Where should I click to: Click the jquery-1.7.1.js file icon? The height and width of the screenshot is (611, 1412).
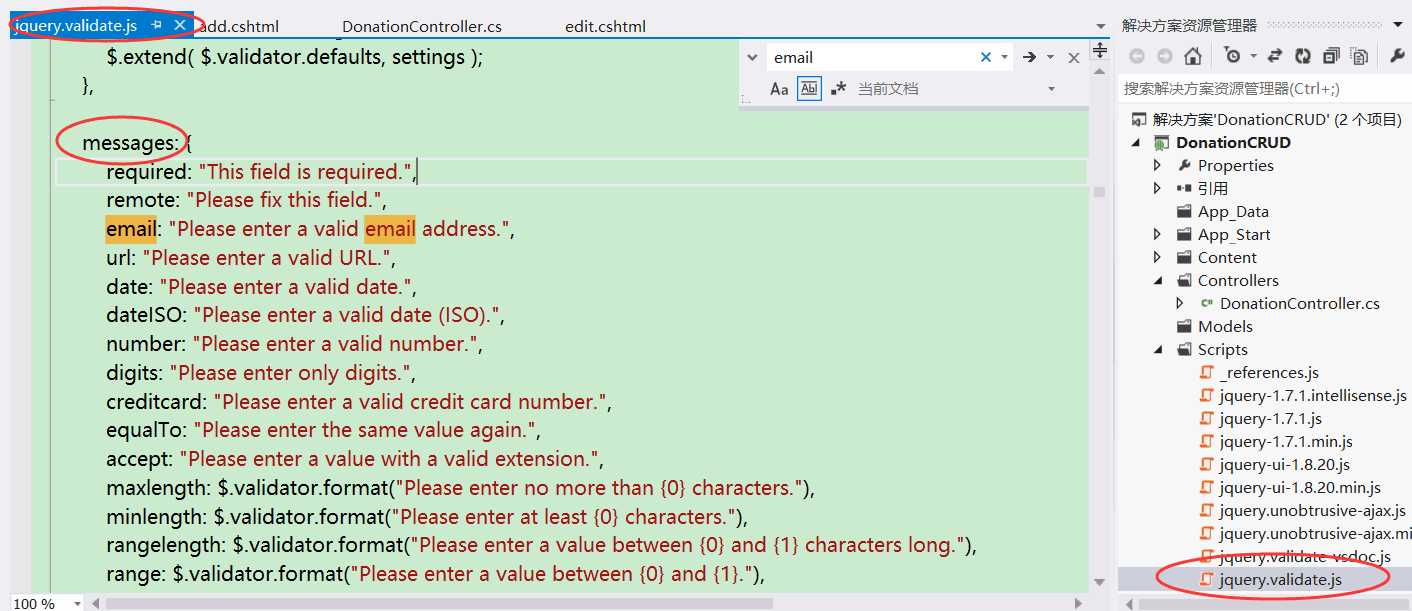click(1207, 418)
